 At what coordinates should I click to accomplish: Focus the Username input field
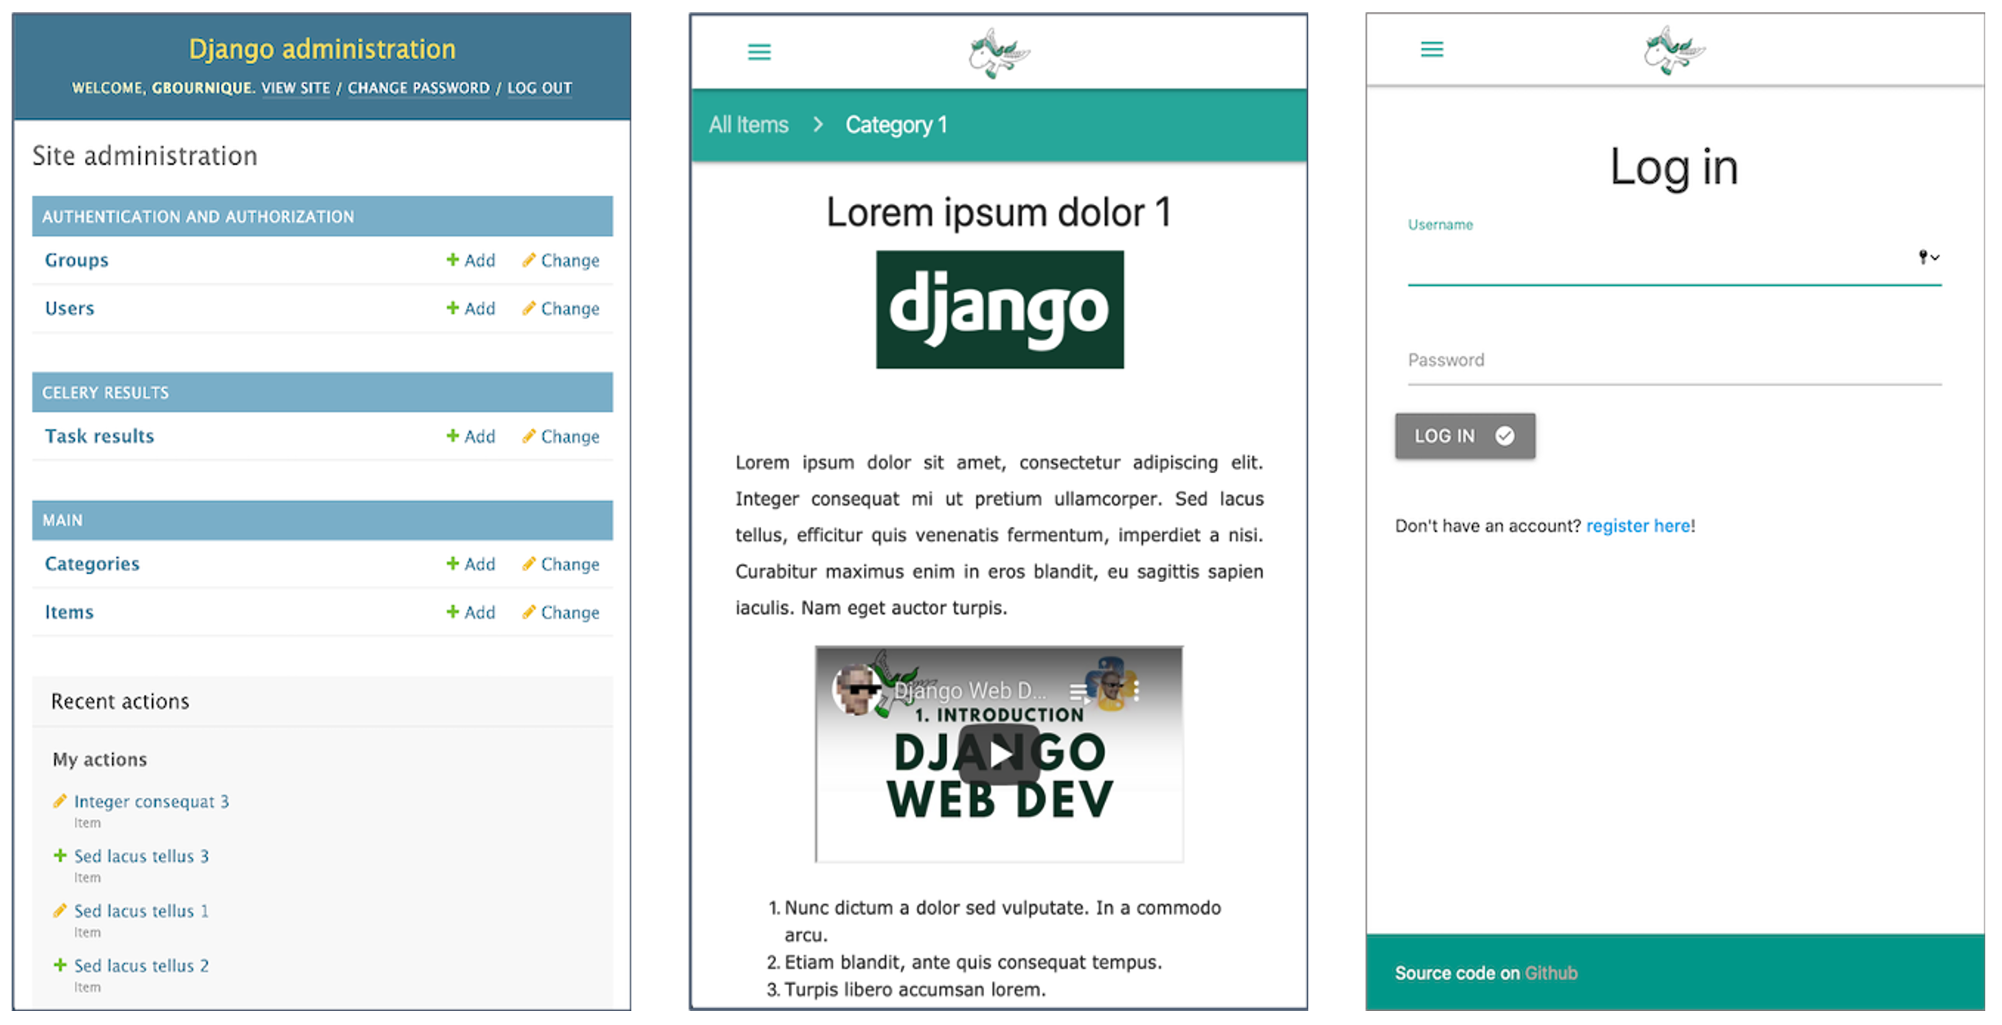click(1674, 261)
